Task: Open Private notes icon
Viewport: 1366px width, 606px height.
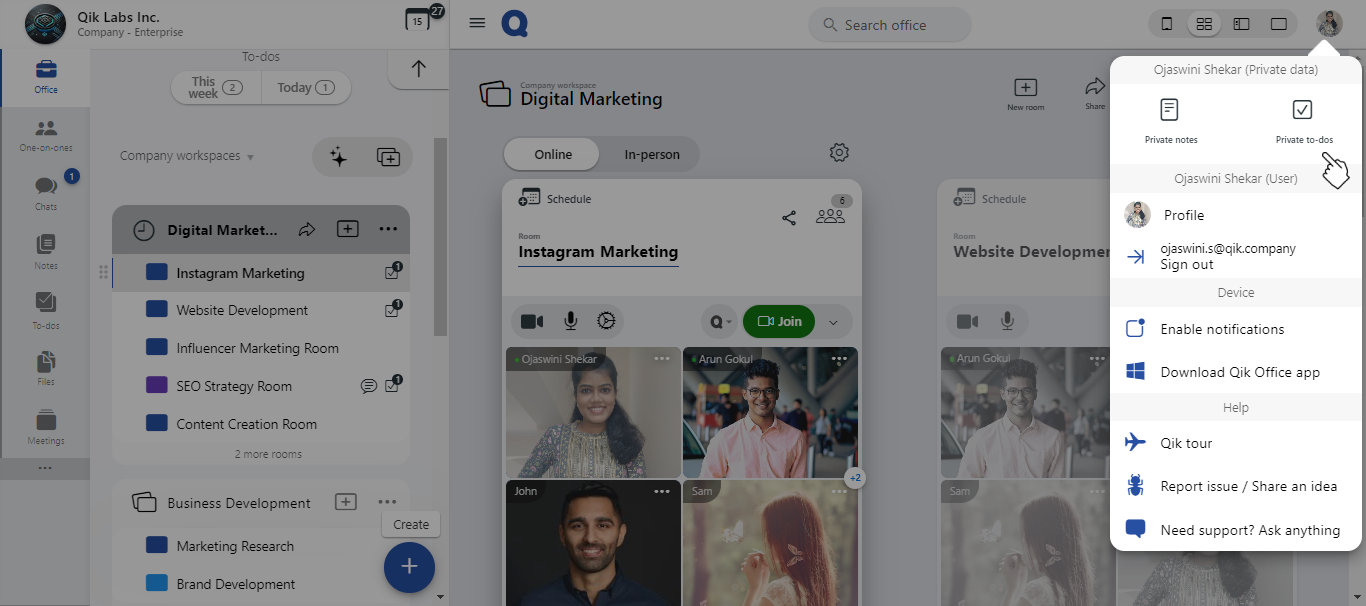Action: point(1170,110)
